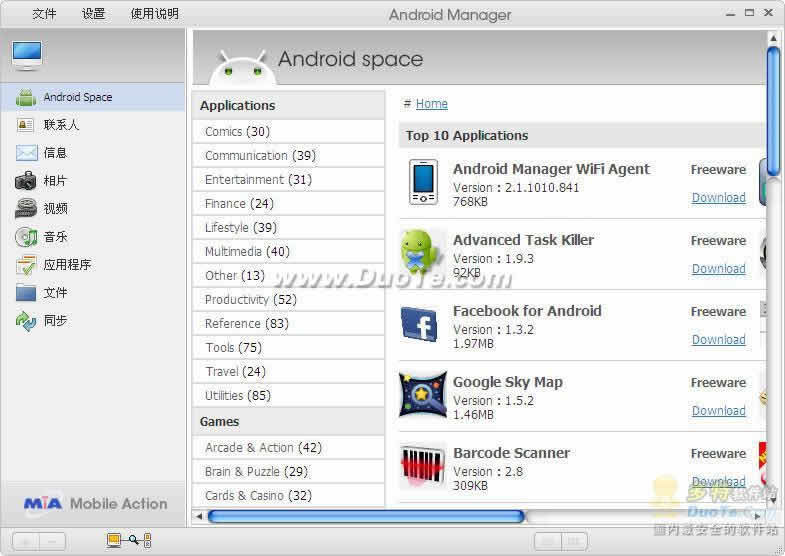
Task: Click the blue folder files icon (文件)
Action: (26, 293)
